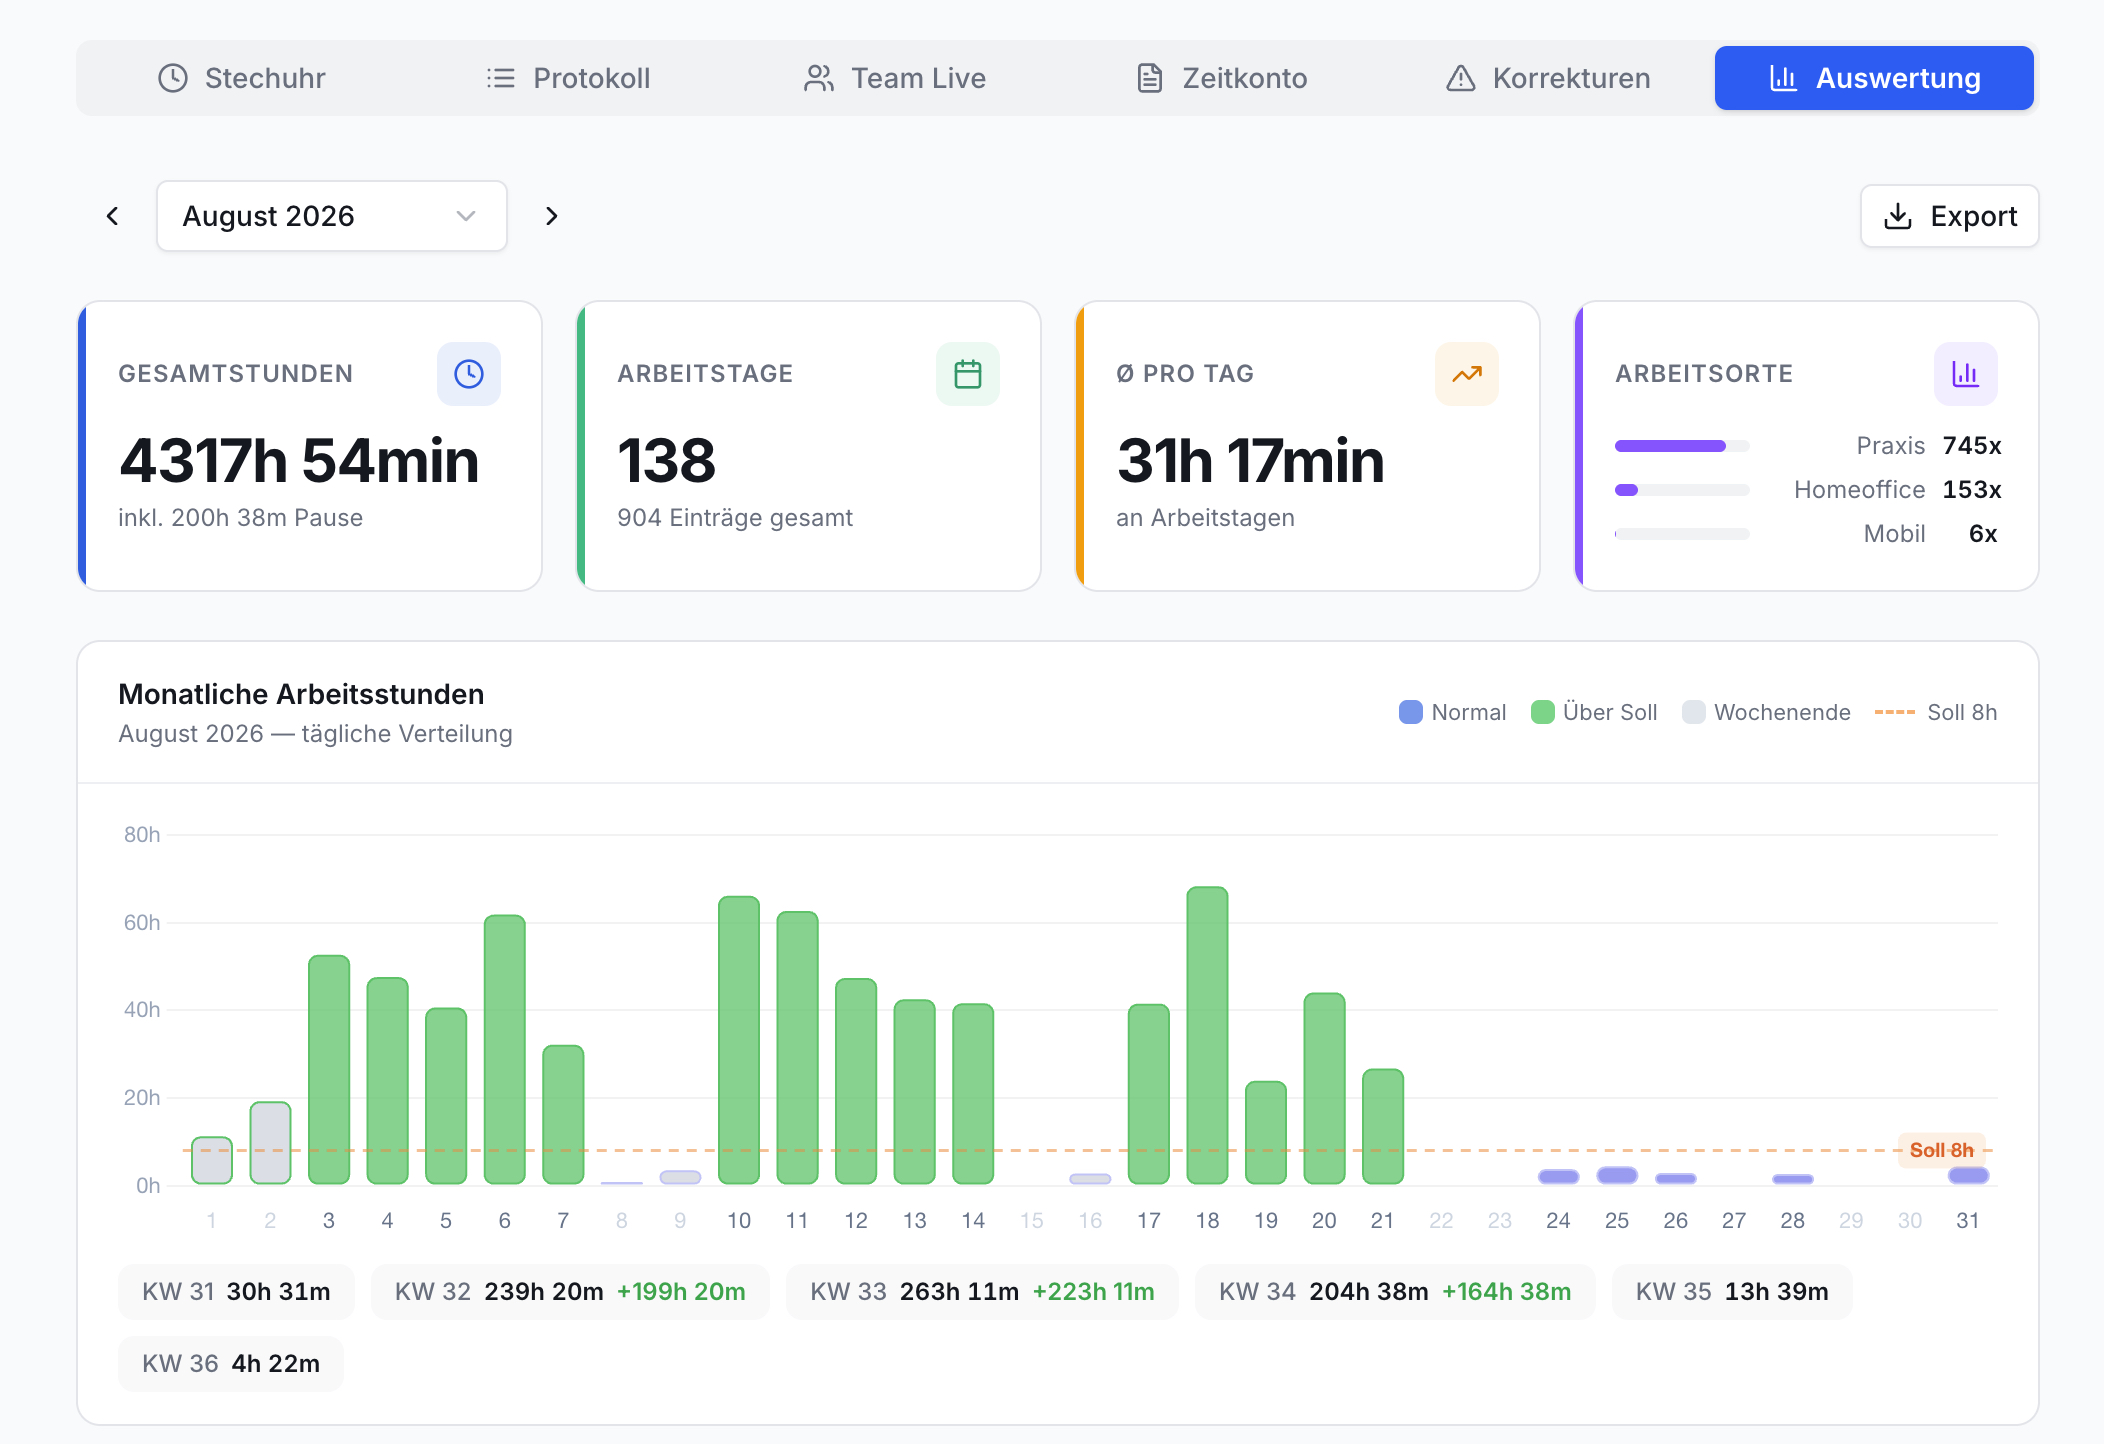Go to the Zeitkonto tab
The width and height of the screenshot is (2104, 1444).
pos(1222,78)
